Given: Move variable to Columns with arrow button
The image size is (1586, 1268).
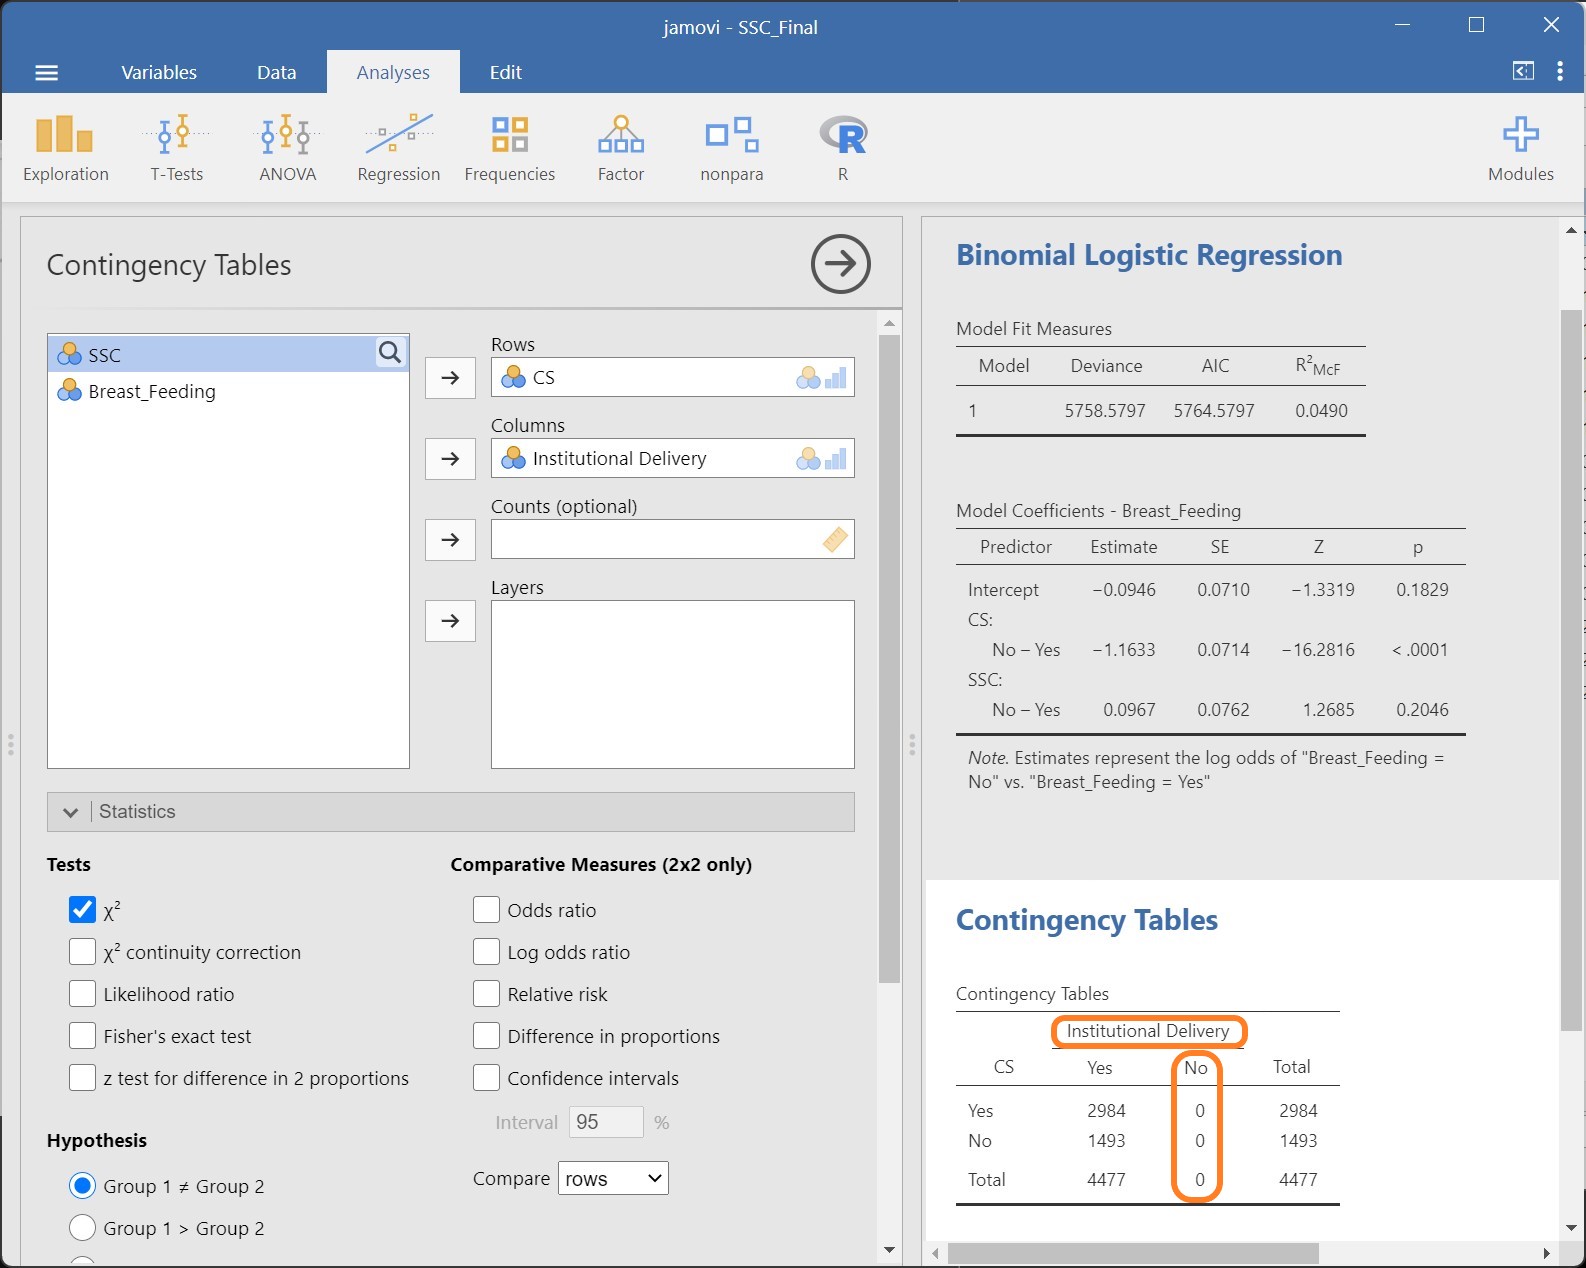Looking at the screenshot, I should 450,459.
